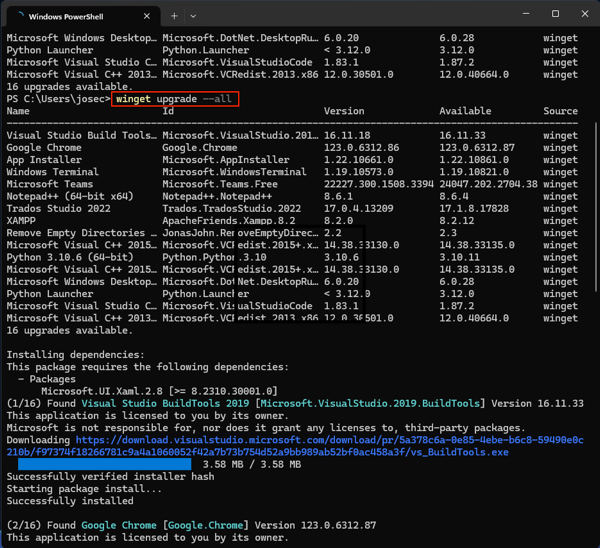Click 'Installing dependencies:' line
This screenshot has height=548, width=600.
(76, 355)
